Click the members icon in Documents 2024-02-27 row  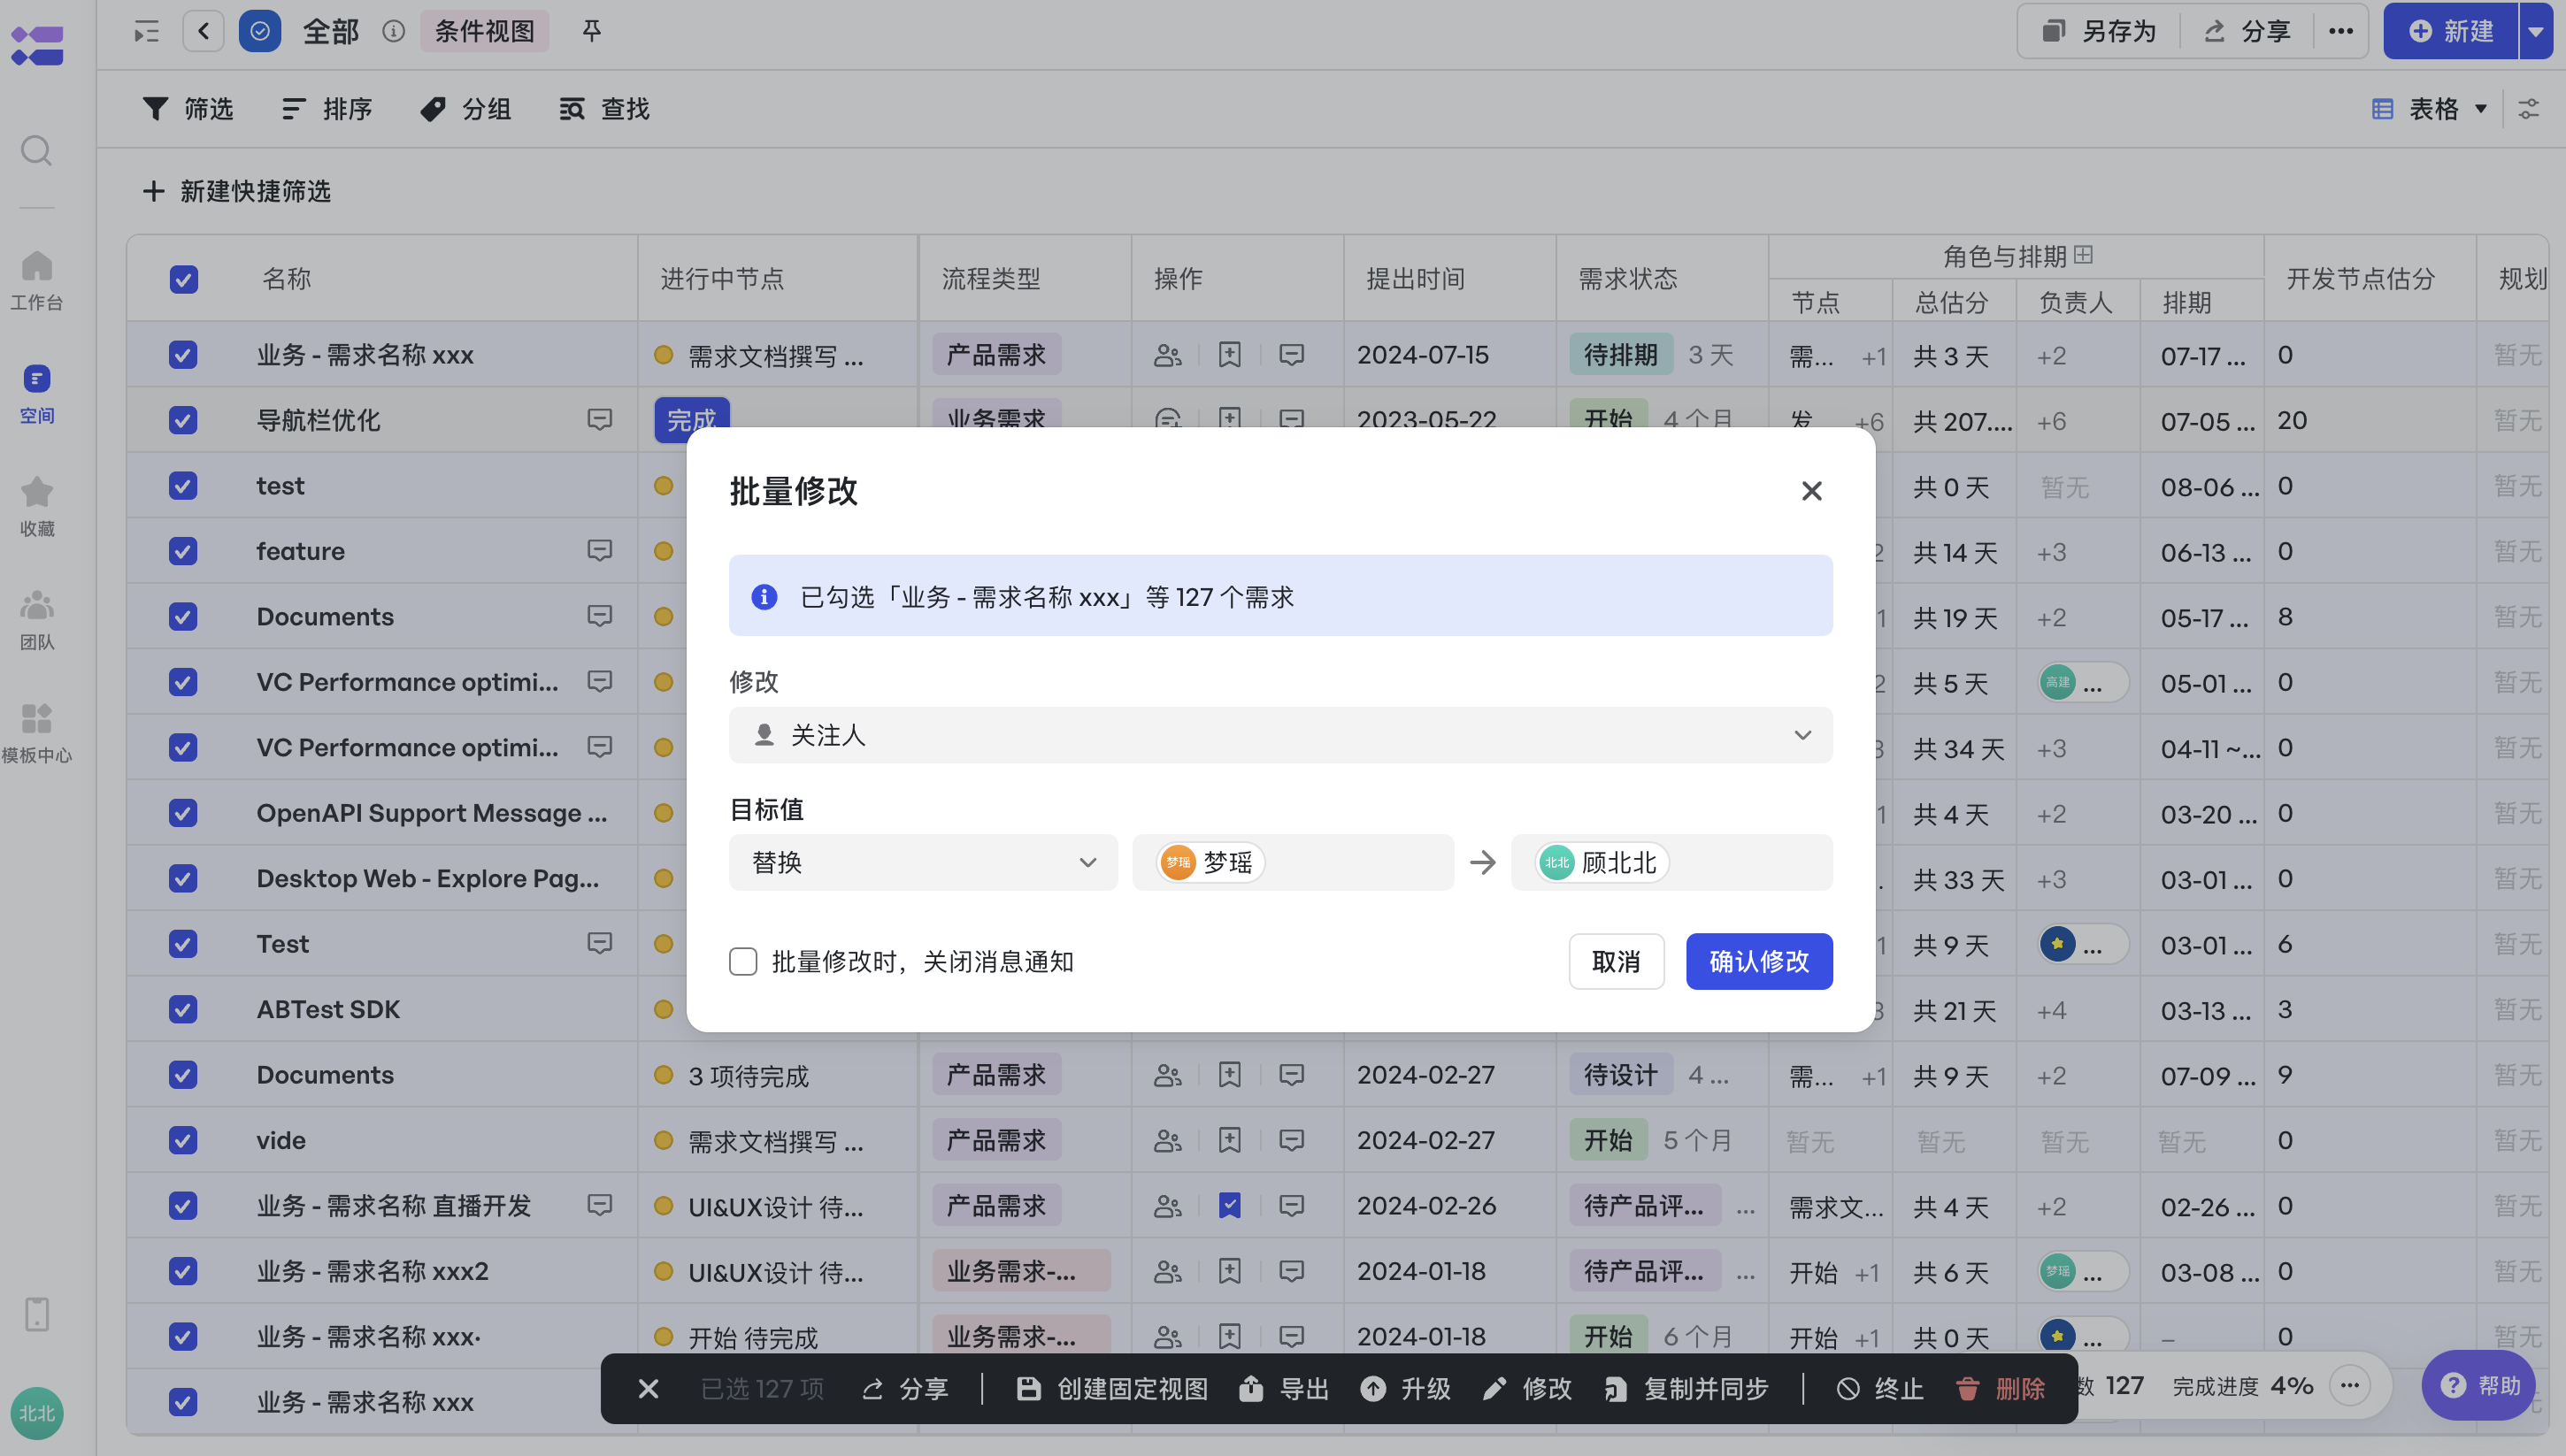tap(1168, 1075)
